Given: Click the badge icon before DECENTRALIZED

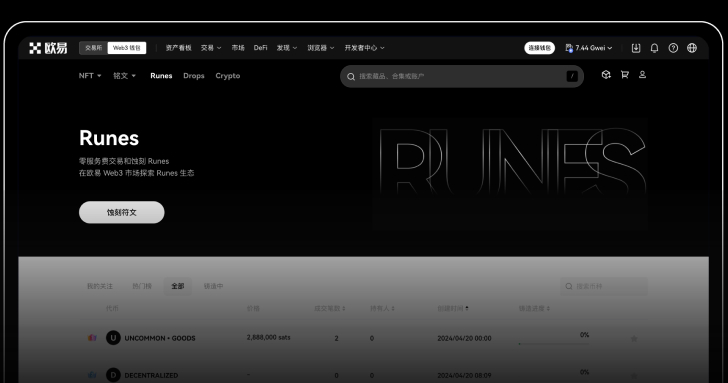Looking at the screenshot, I should (92, 375).
